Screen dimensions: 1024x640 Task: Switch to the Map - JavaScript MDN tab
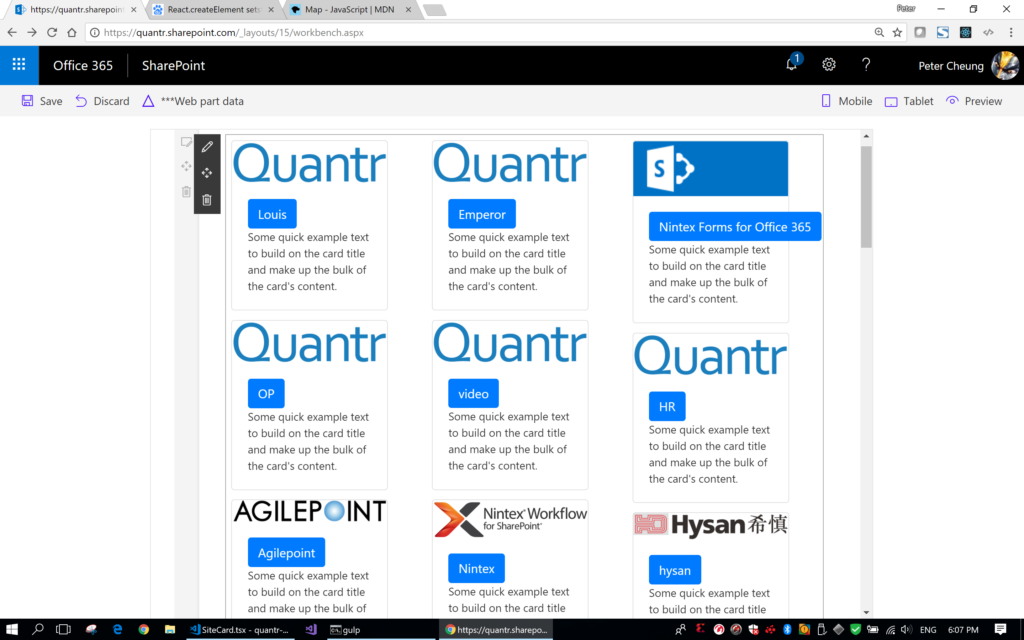pos(351,10)
